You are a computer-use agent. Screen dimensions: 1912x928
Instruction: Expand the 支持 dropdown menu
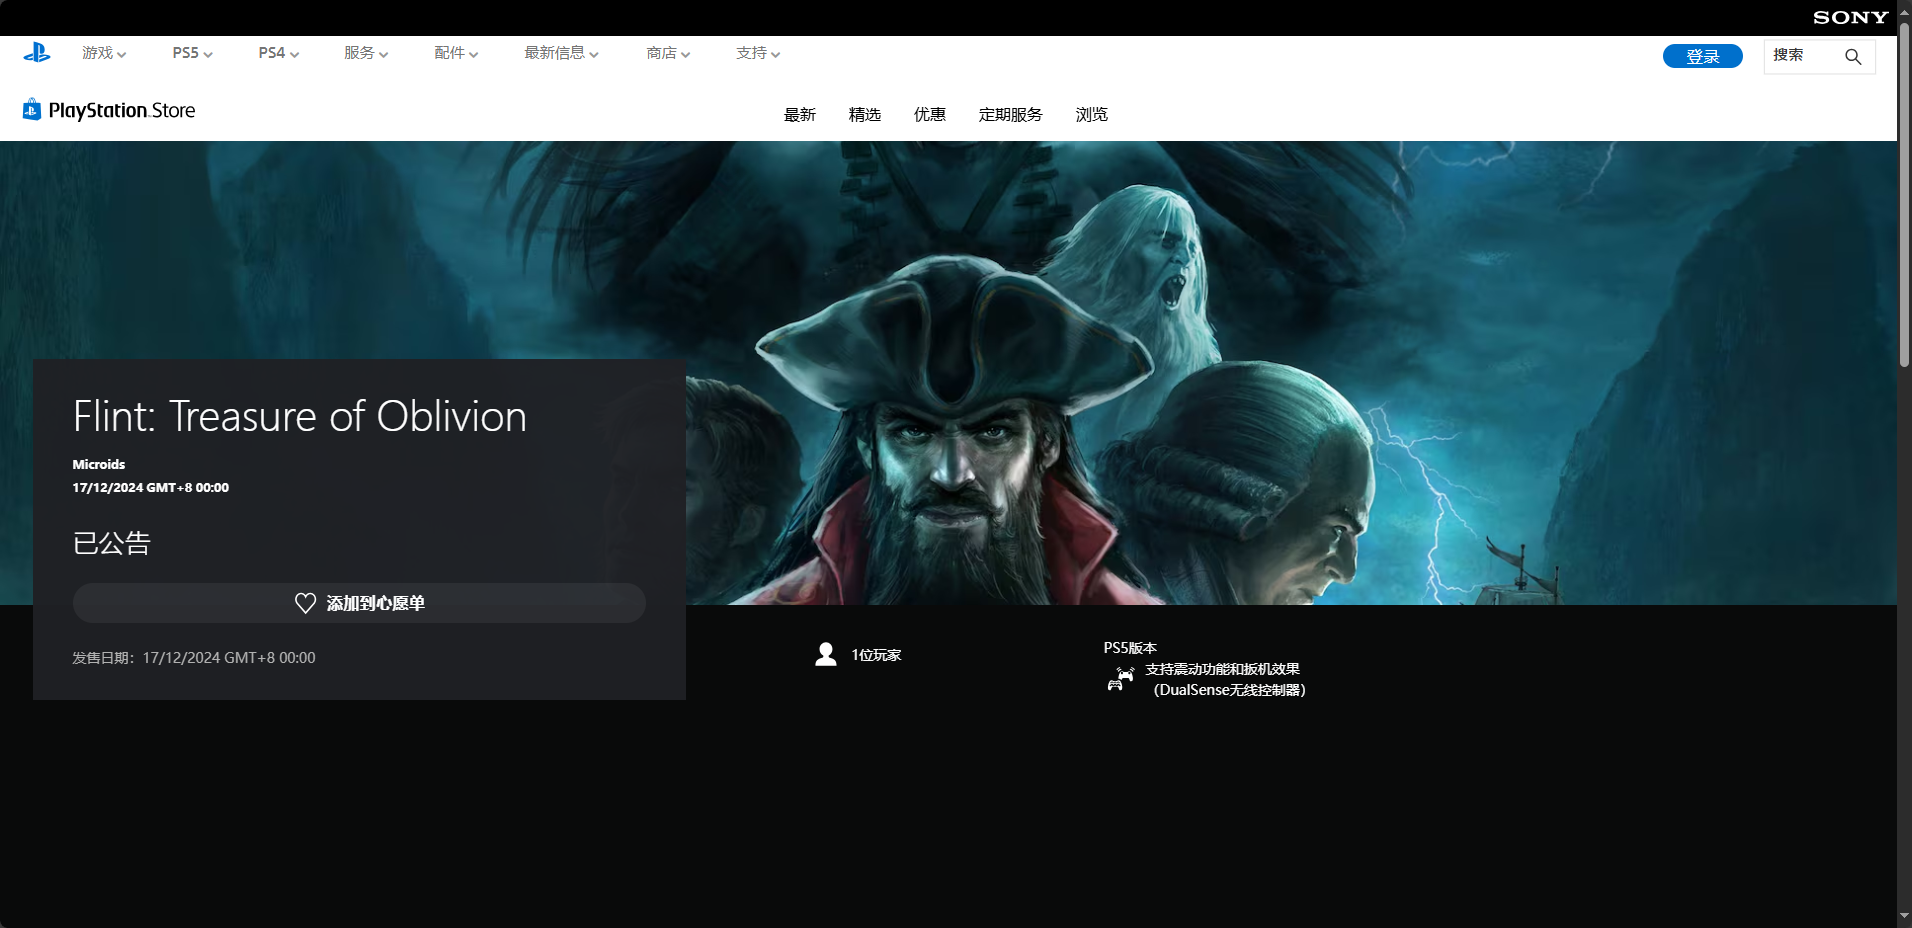(x=758, y=53)
